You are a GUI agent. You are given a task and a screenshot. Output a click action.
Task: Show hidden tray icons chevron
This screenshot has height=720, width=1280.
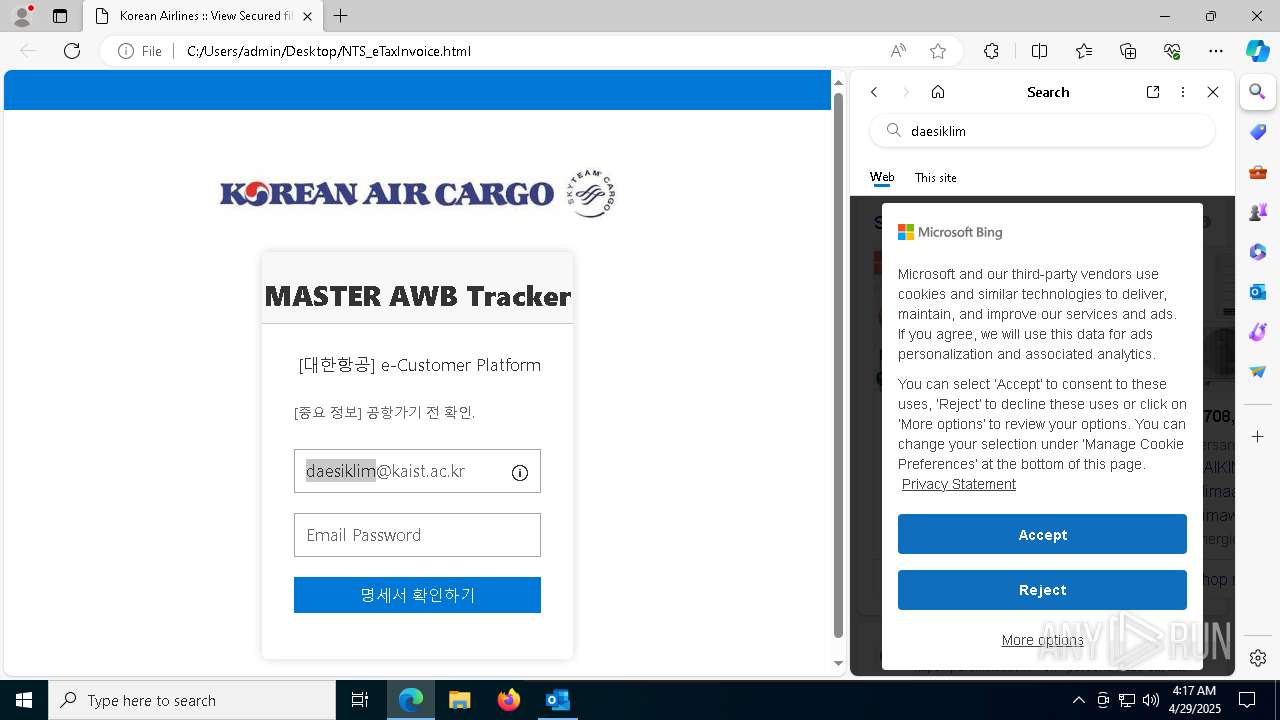click(1078, 700)
